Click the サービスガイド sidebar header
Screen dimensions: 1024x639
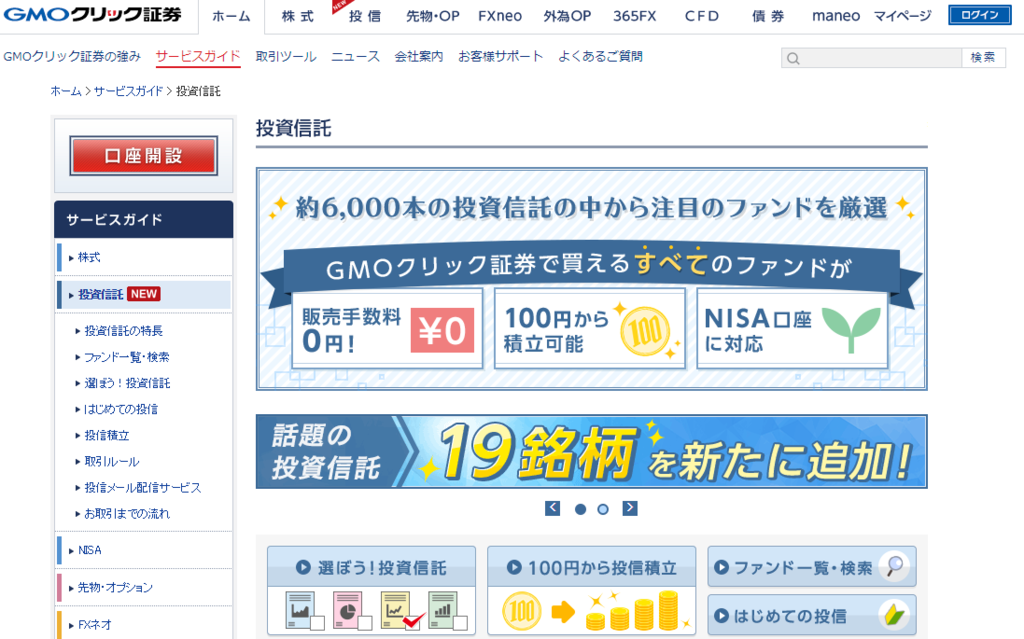point(144,220)
